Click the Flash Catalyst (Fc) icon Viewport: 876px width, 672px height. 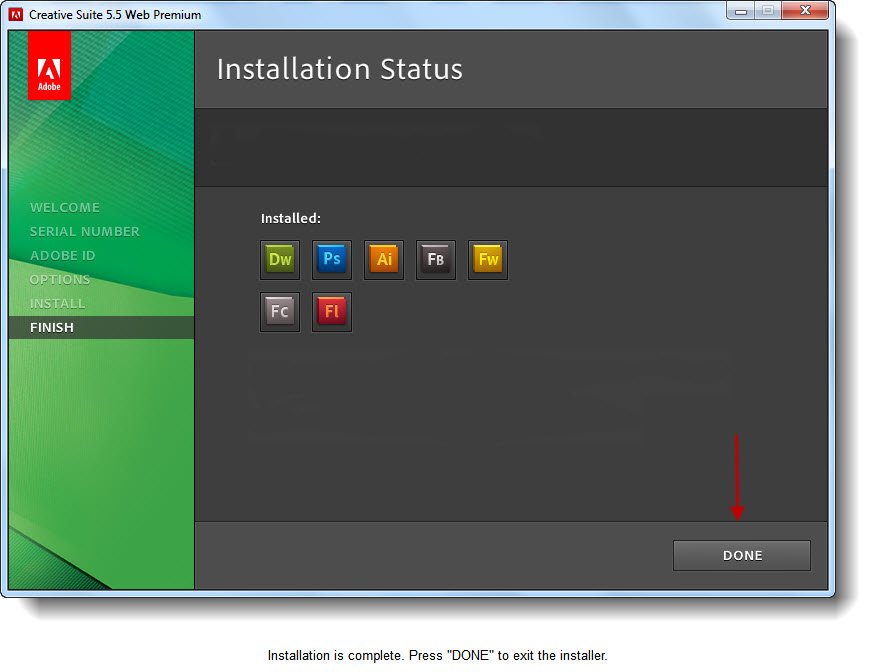point(280,312)
